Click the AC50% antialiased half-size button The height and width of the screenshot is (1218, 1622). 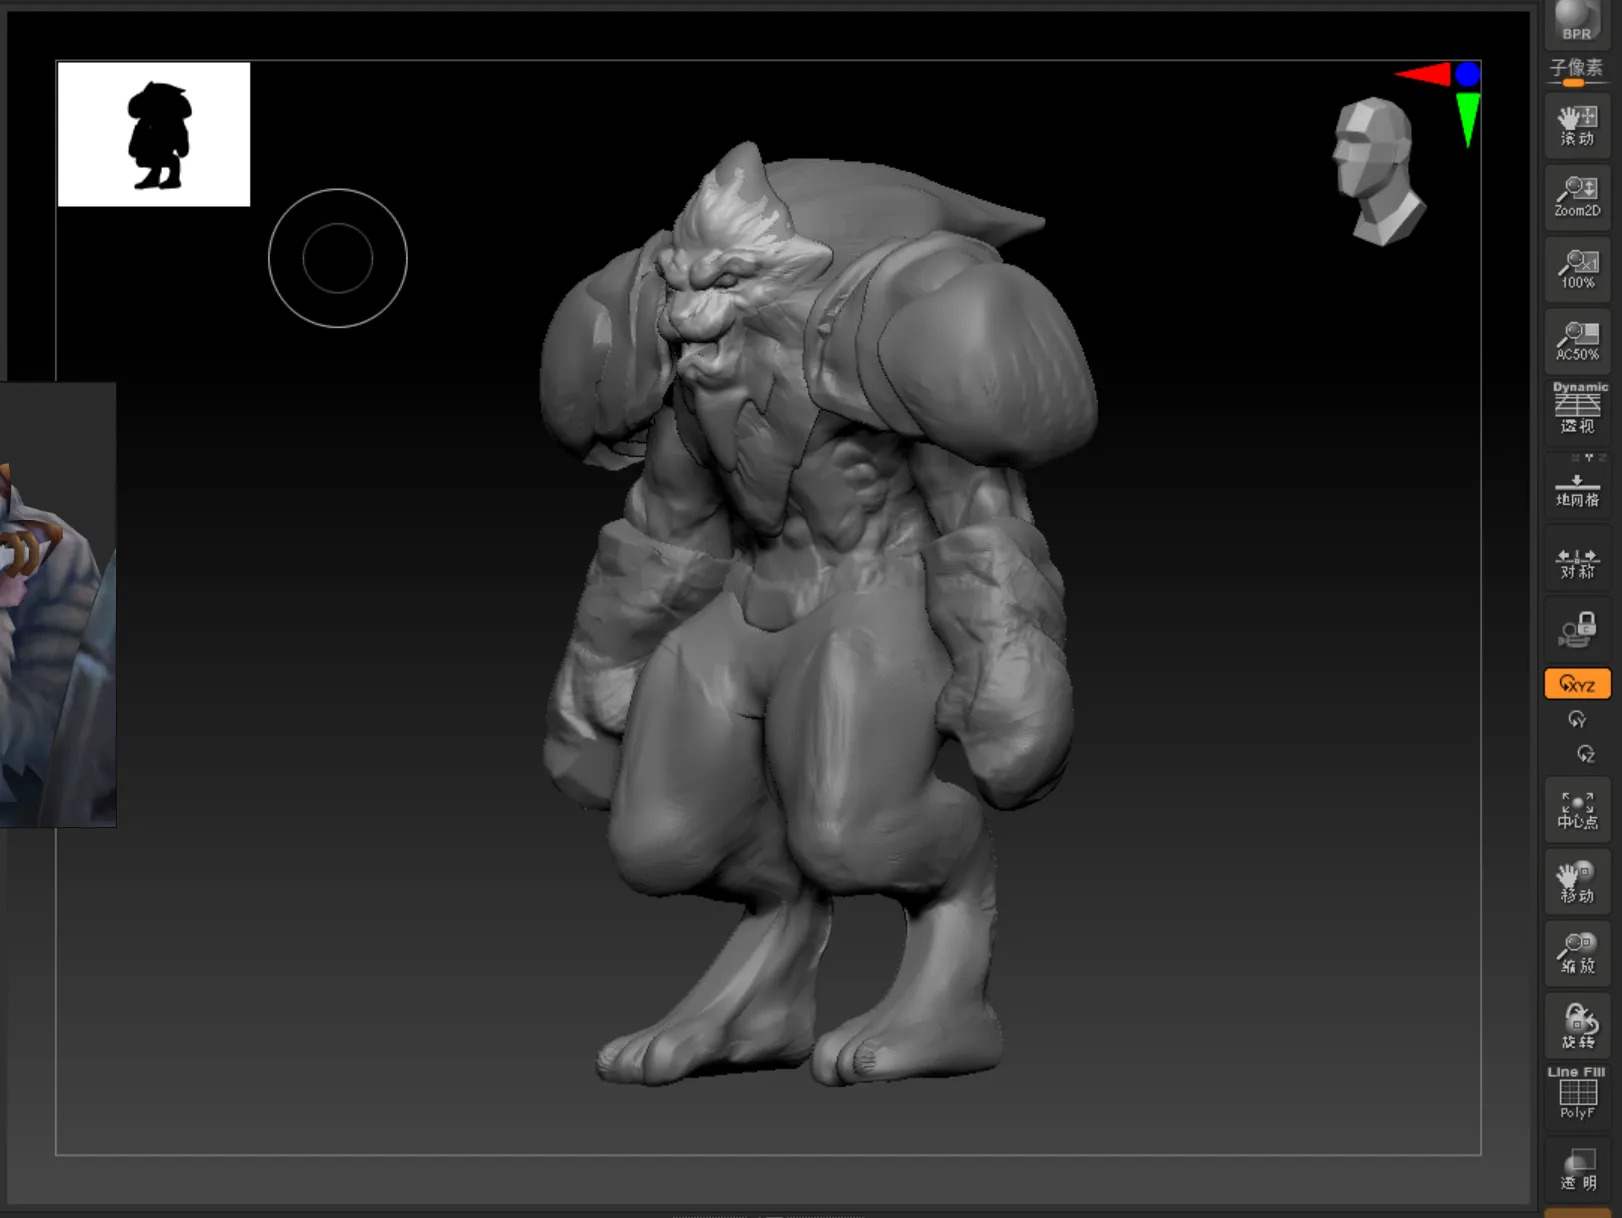point(1577,341)
